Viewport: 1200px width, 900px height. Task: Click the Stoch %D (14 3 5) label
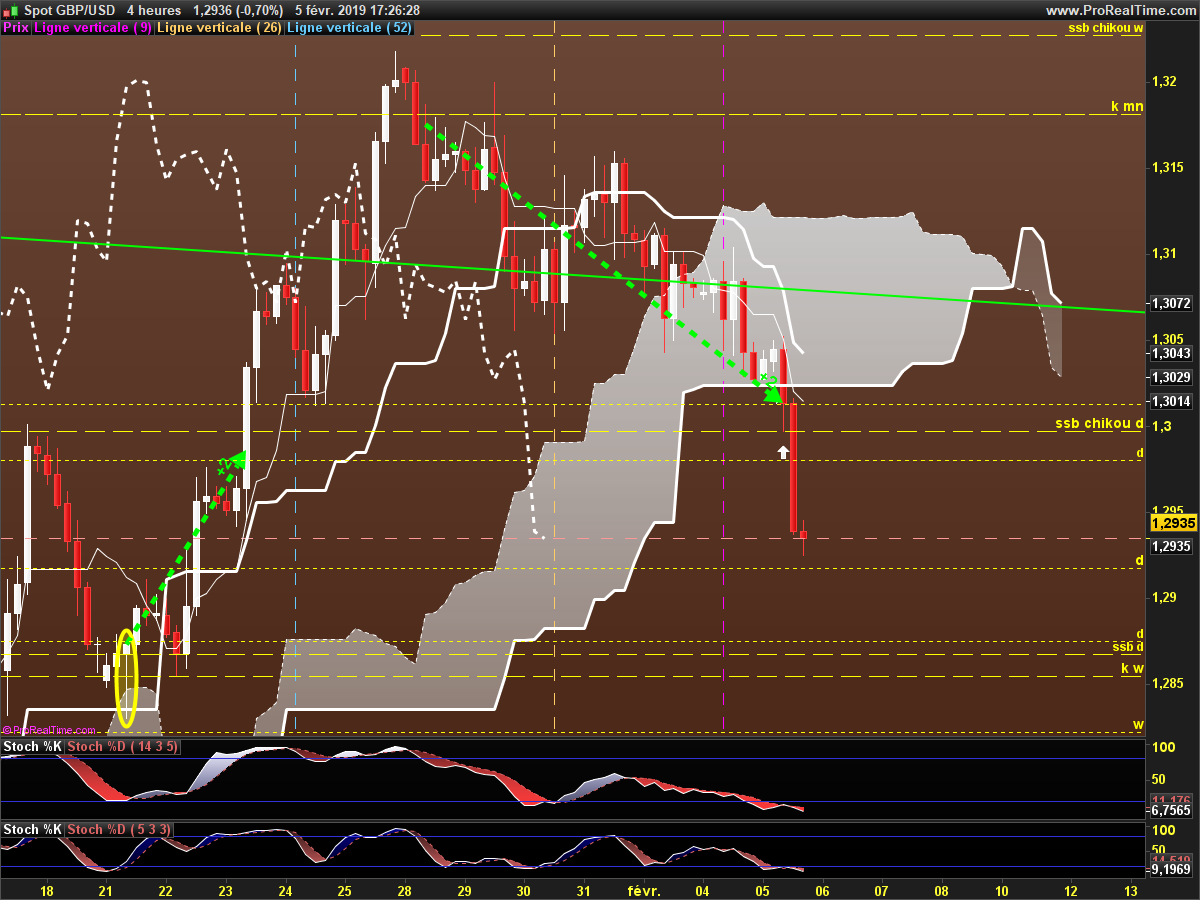point(124,746)
